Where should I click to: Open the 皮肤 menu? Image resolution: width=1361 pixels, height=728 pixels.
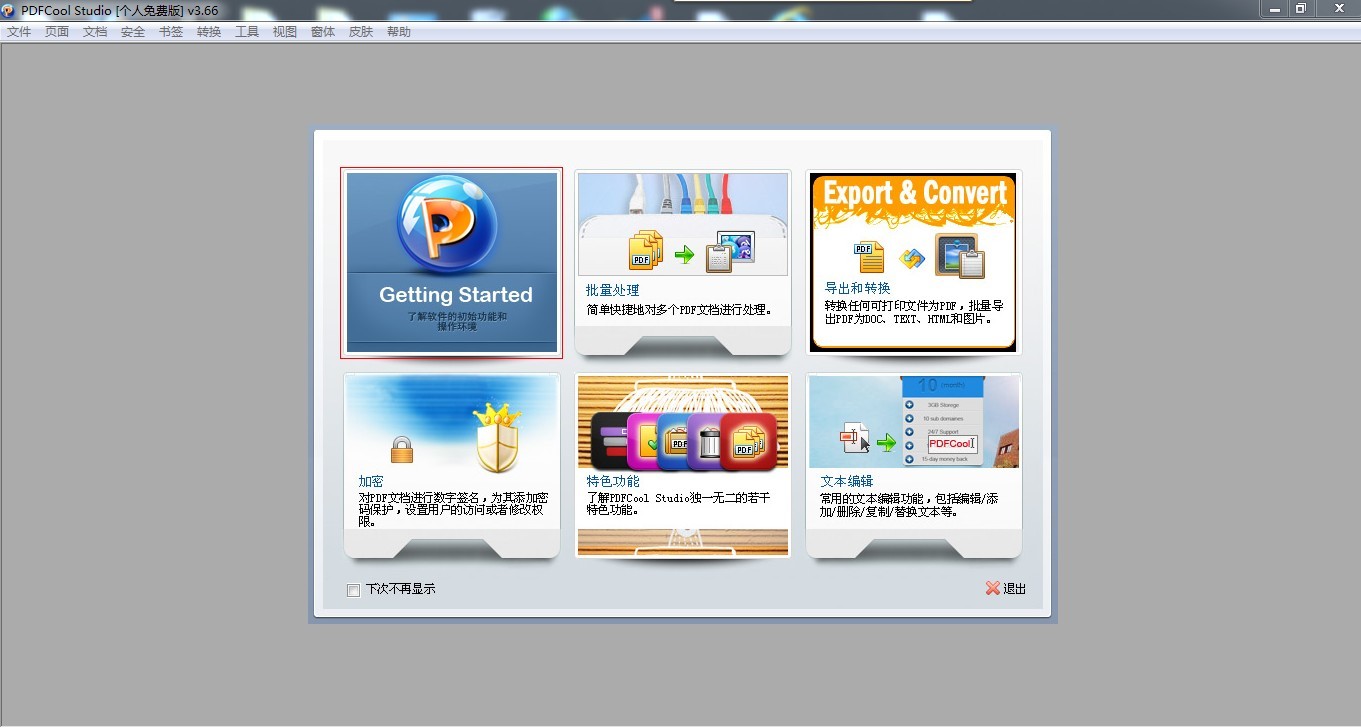[361, 32]
